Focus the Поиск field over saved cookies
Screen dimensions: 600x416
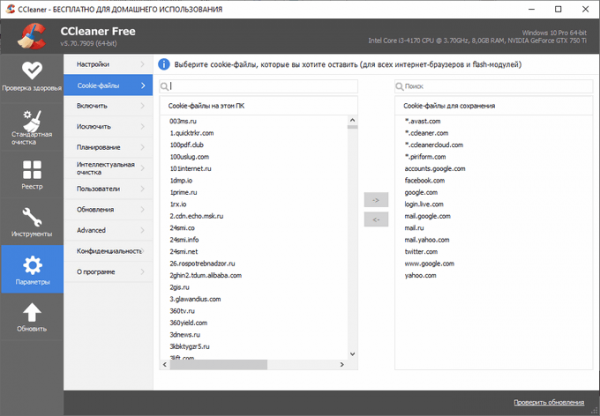pyautogui.click(x=494, y=86)
